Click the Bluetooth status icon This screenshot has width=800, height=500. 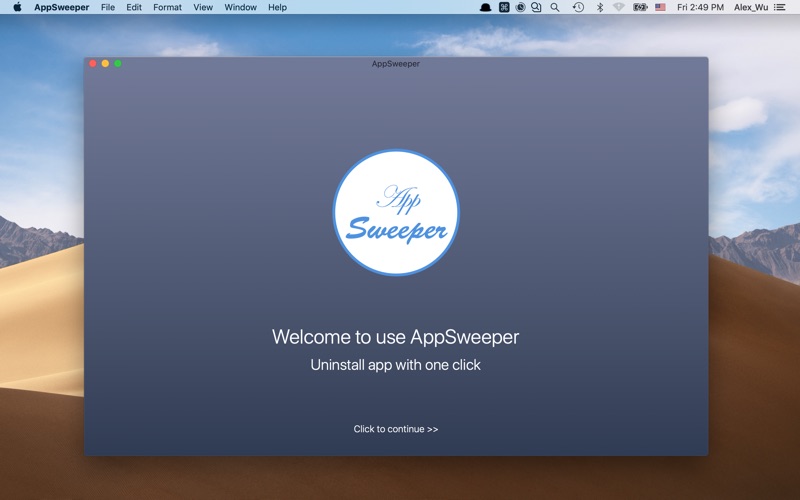600,7
